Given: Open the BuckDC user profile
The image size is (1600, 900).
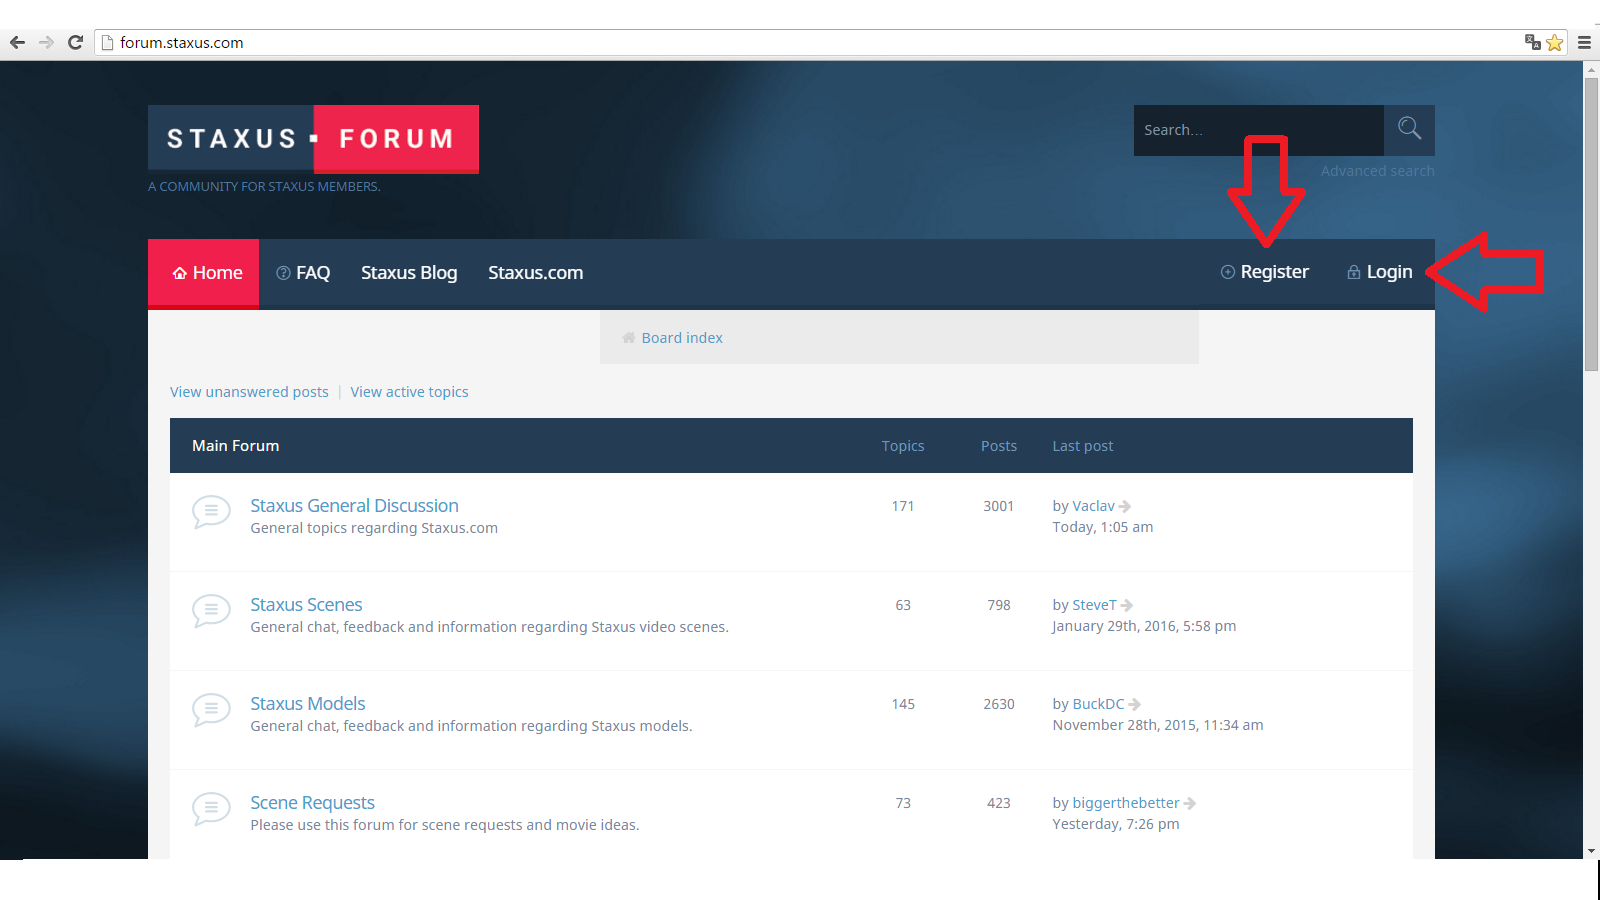Looking at the screenshot, I should (1098, 704).
